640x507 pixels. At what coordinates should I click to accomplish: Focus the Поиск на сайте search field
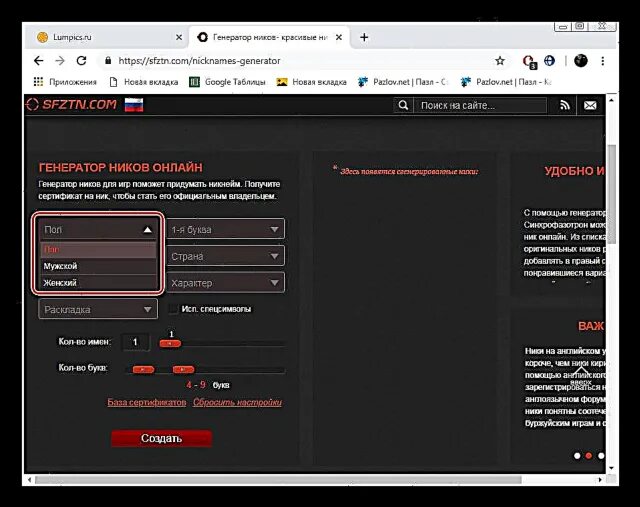[480, 105]
